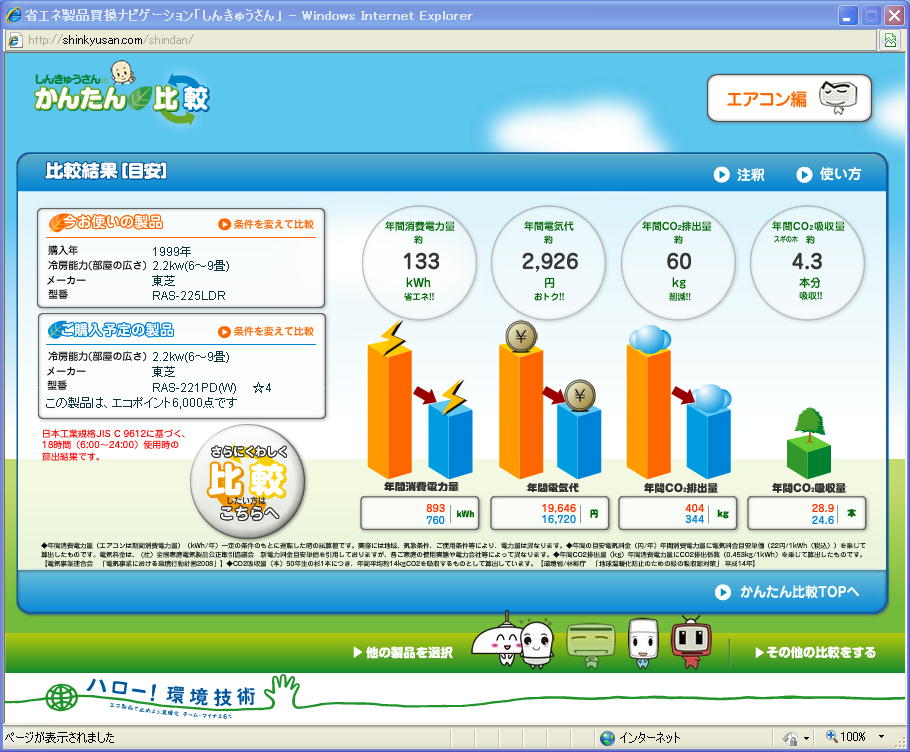Click the model number RAS-221PD(W)
Screen dimensions: 910x752
tap(194, 388)
